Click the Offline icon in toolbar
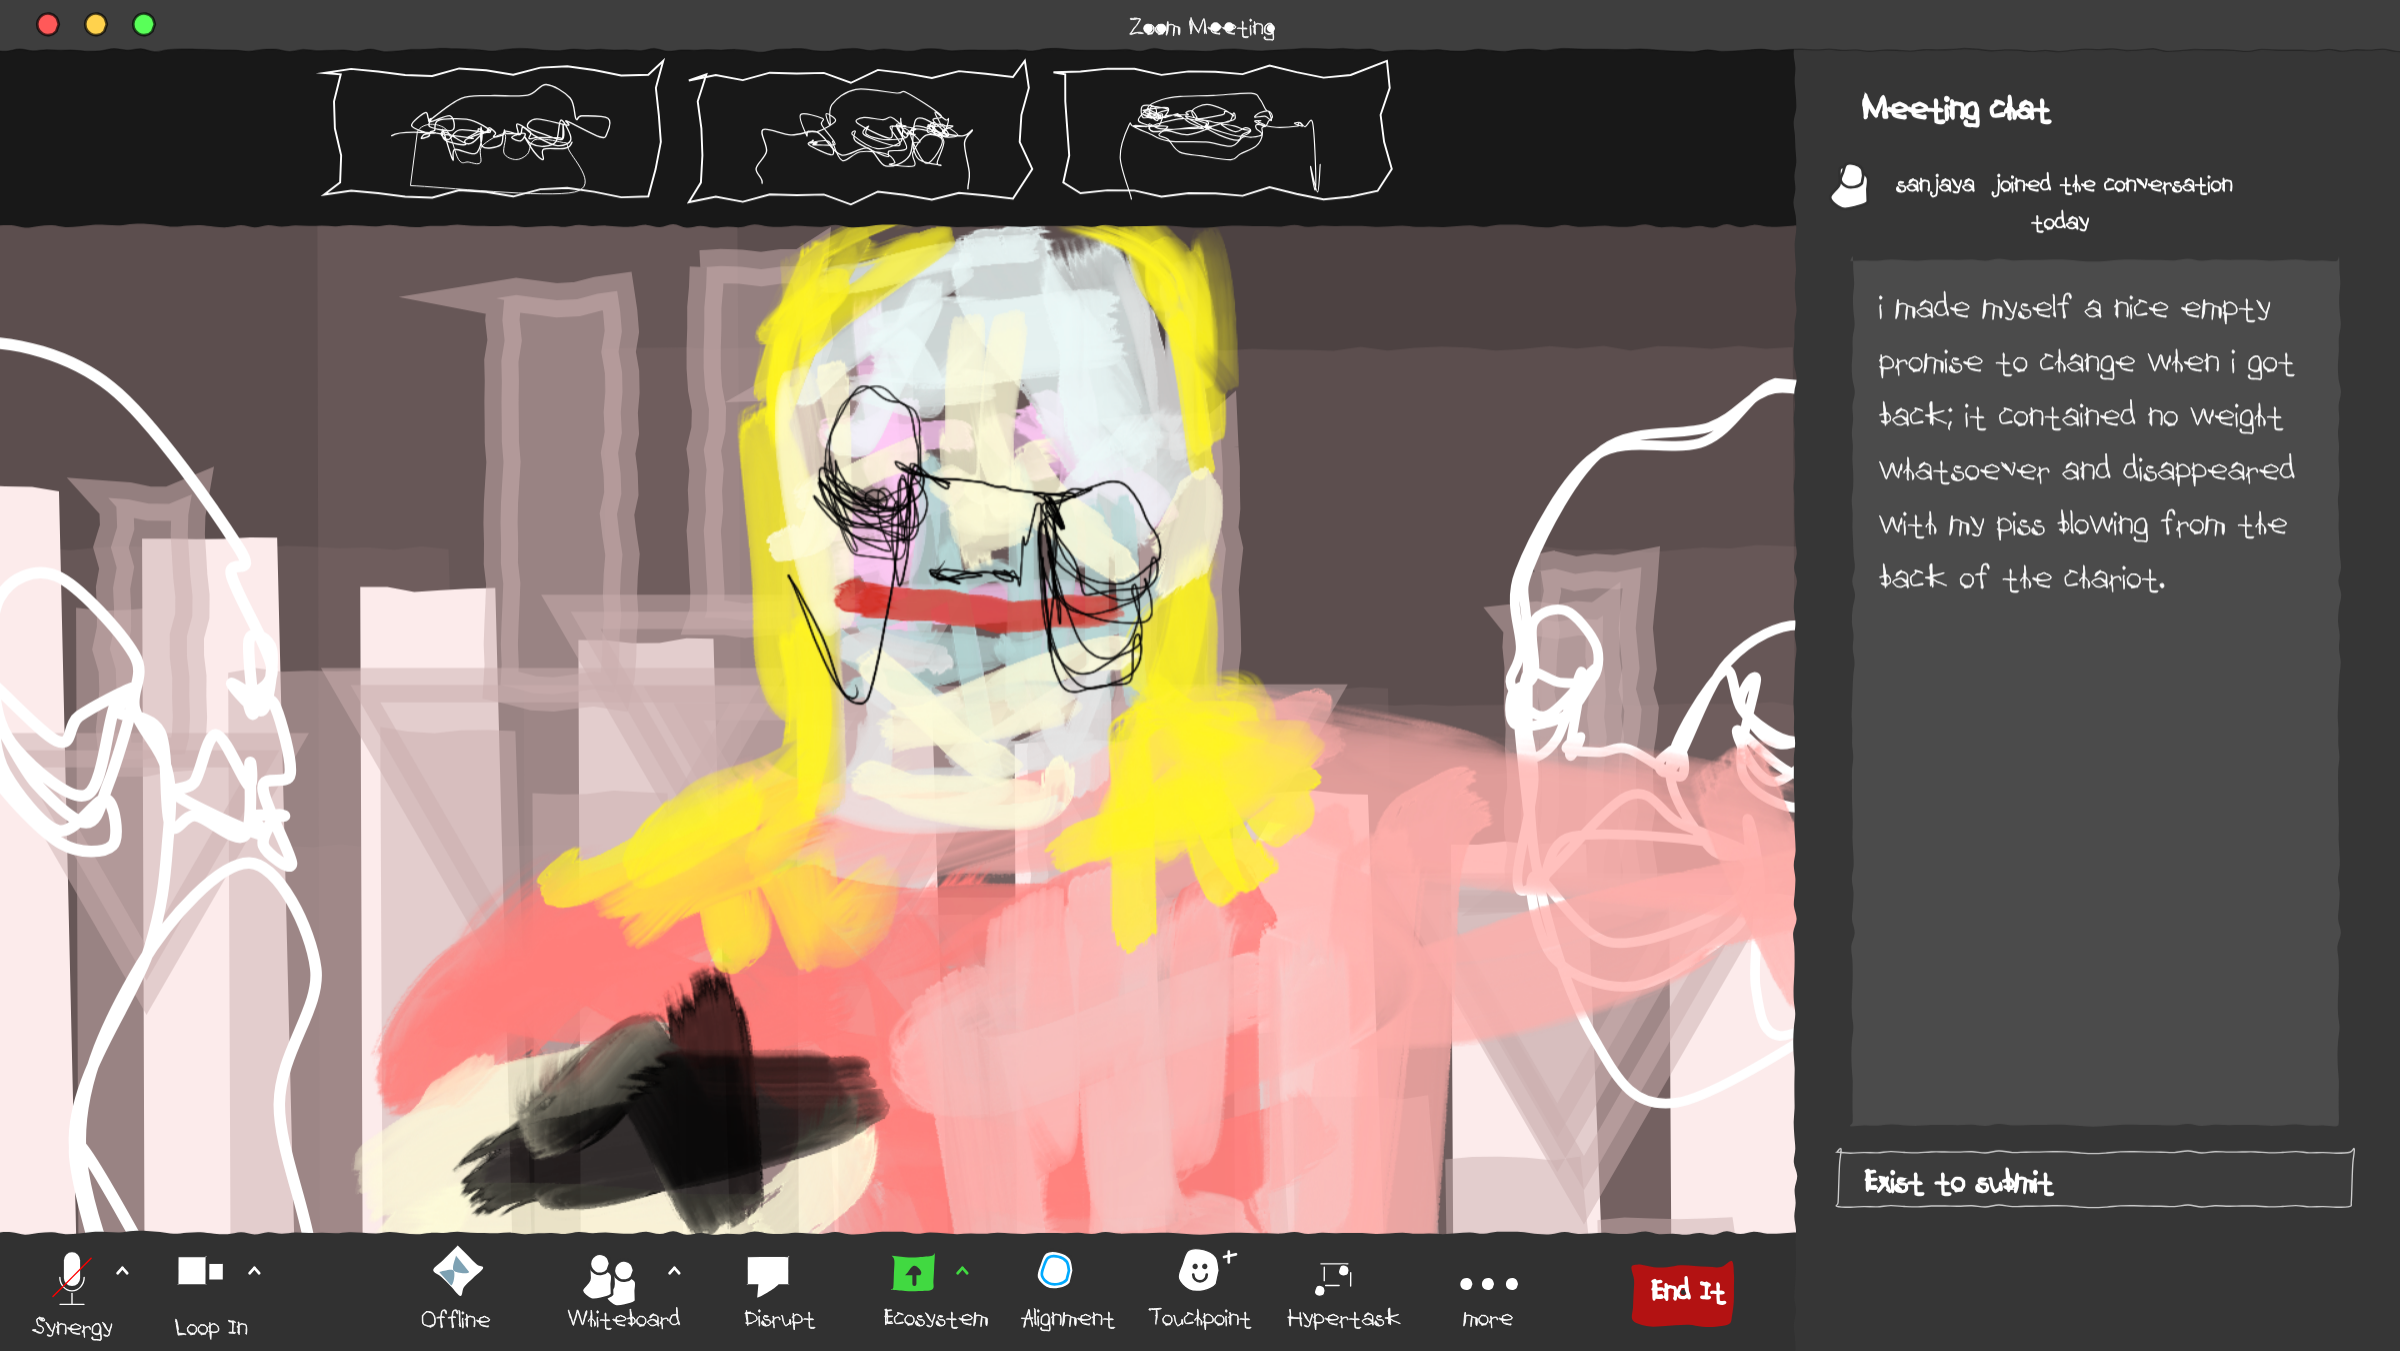The height and width of the screenshot is (1351, 2400). coord(457,1272)
